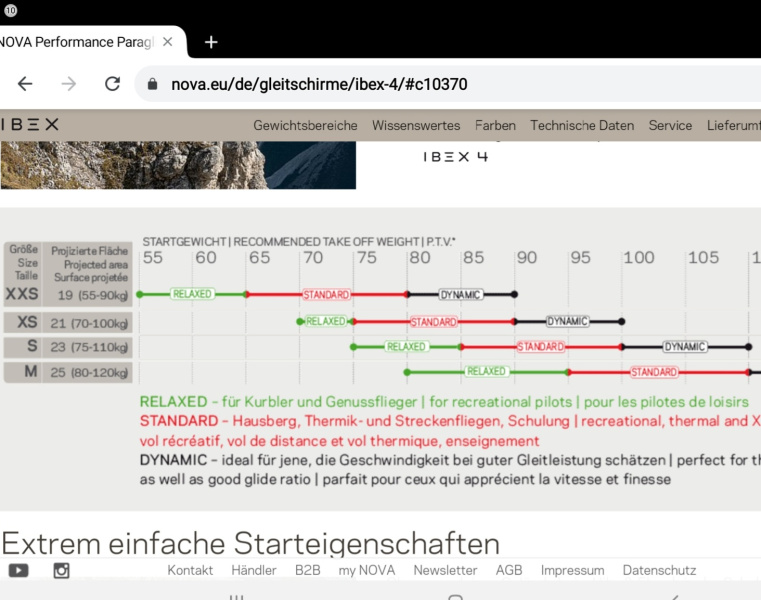Click the DYNAMIC label in the XXS row
Viewport: 761px width, 600px height.
460,295
